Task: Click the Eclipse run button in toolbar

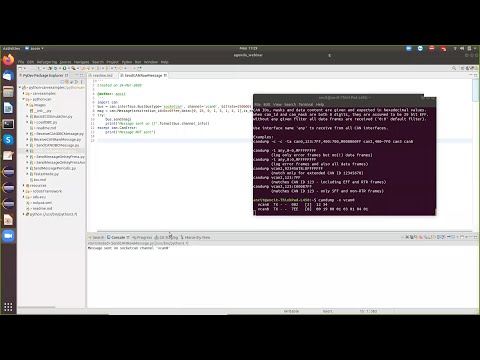Action: (65, 68)
